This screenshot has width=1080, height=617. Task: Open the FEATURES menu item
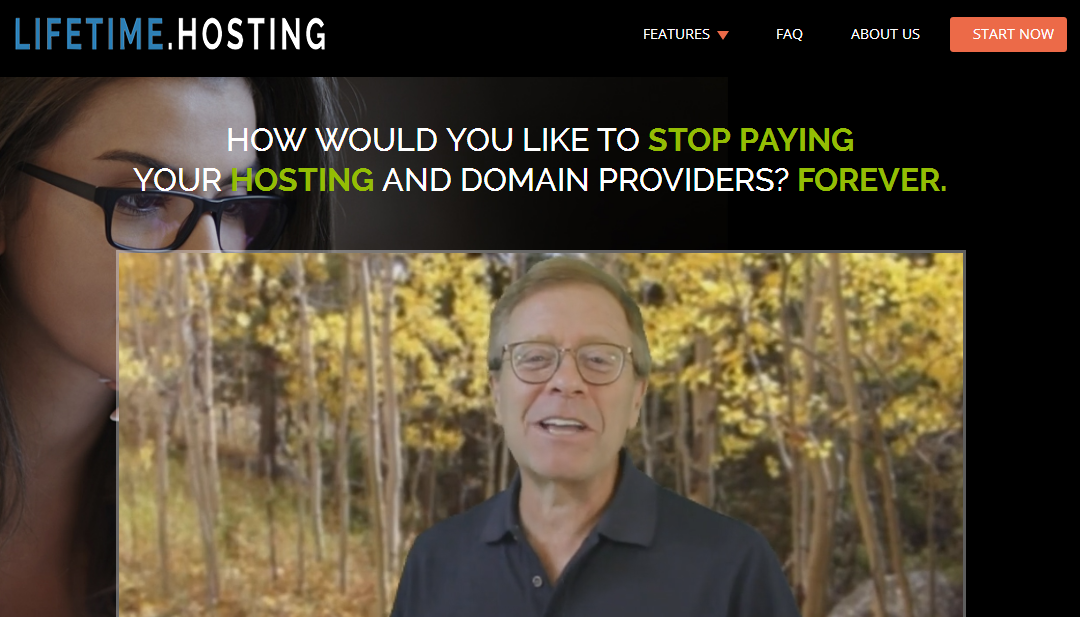click(676, 34)
